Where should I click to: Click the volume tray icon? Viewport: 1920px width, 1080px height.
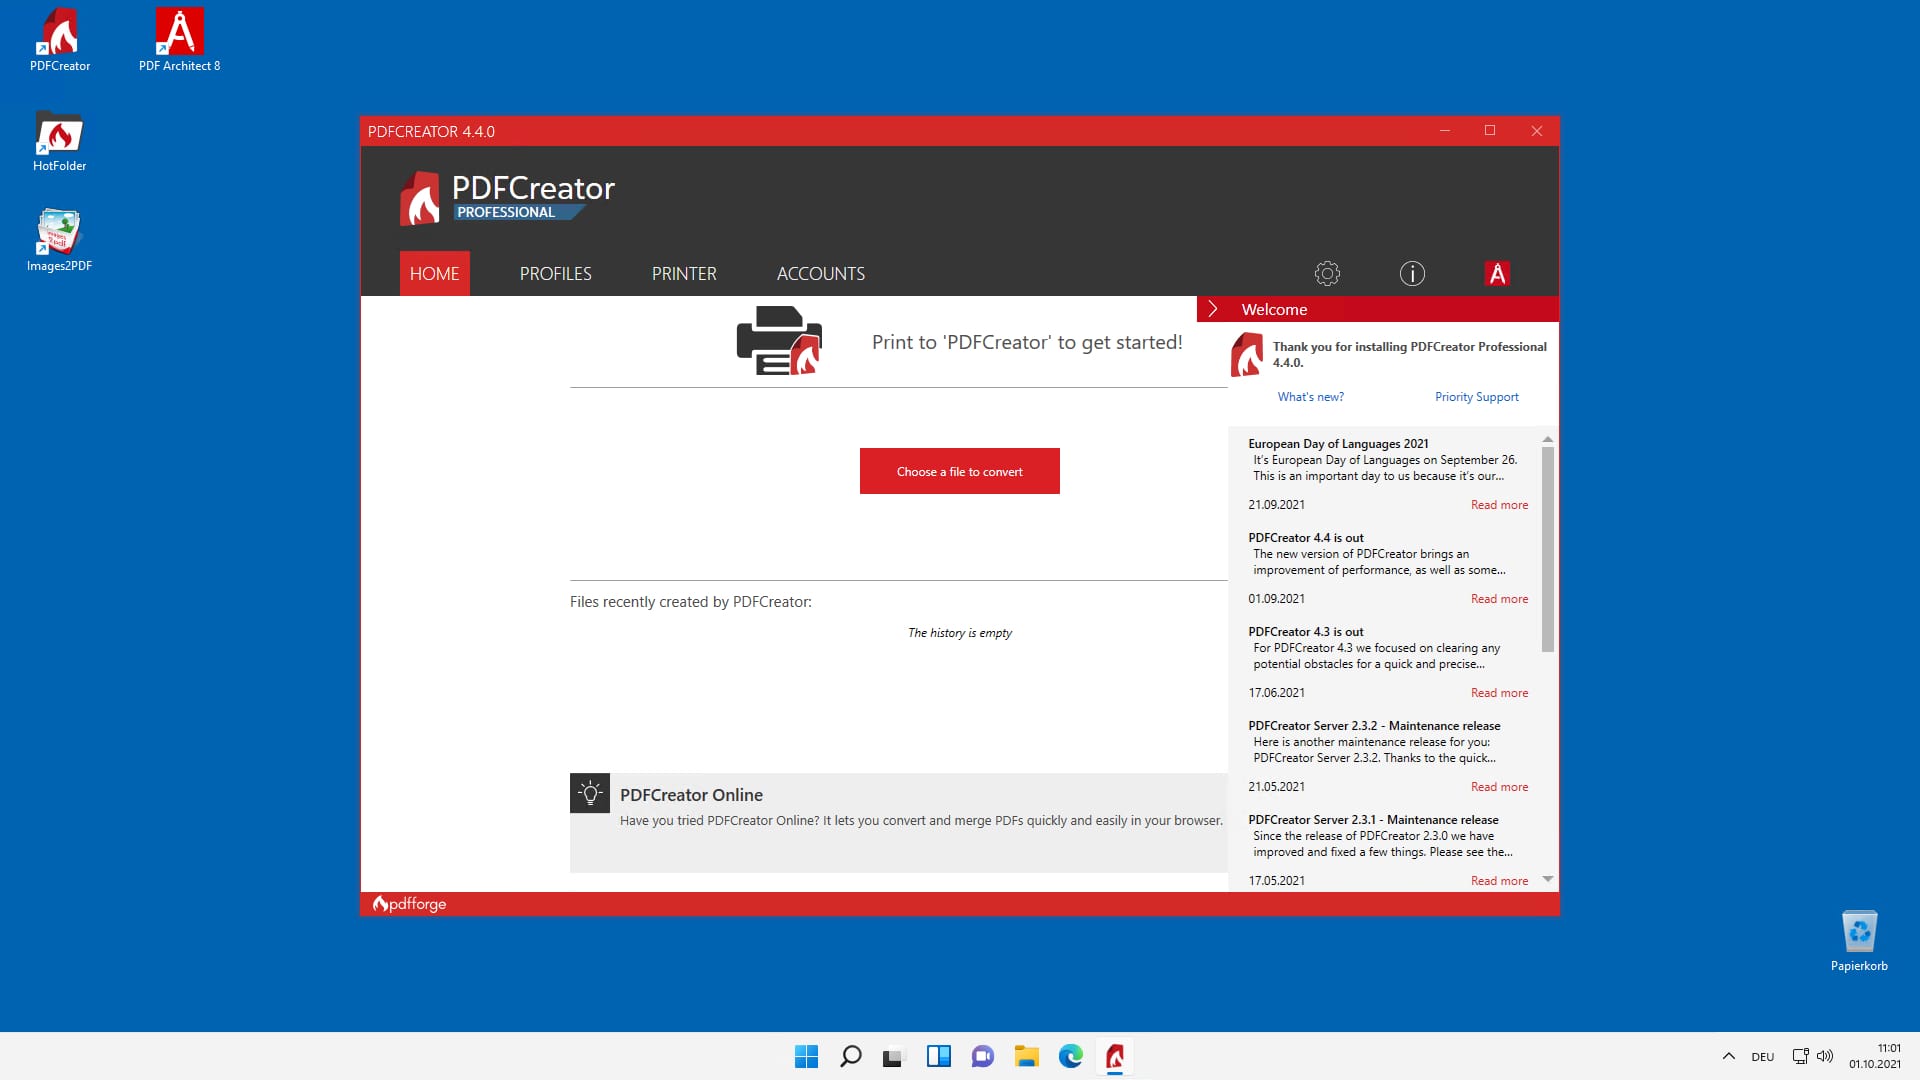(x=1825, y=1056)
